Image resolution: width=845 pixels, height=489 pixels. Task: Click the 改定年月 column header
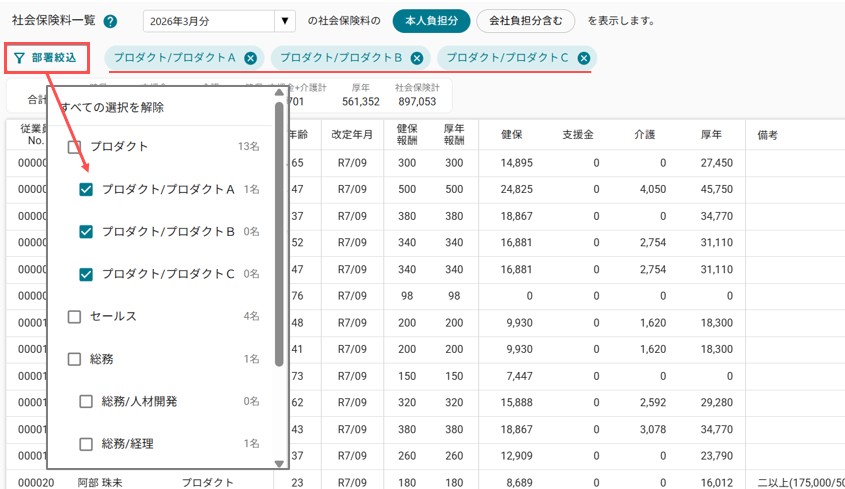coord(352,135)
